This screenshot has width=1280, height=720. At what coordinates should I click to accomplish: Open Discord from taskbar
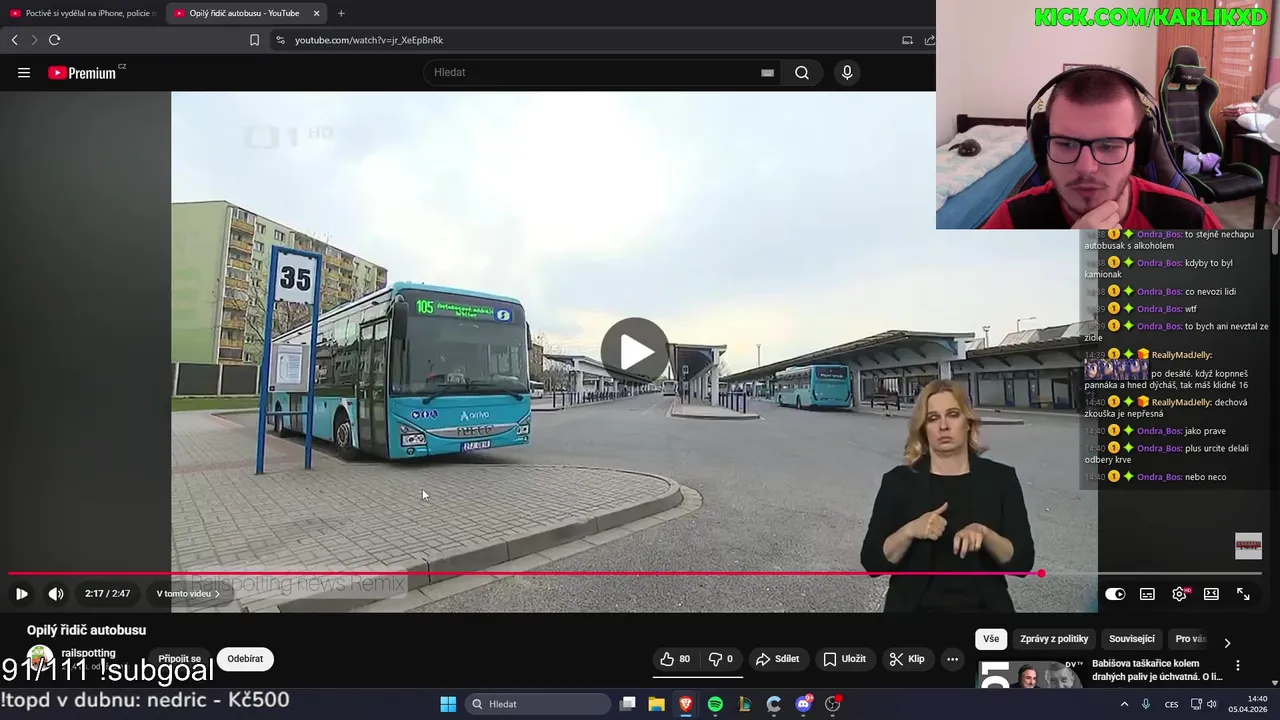coord(803,704)
